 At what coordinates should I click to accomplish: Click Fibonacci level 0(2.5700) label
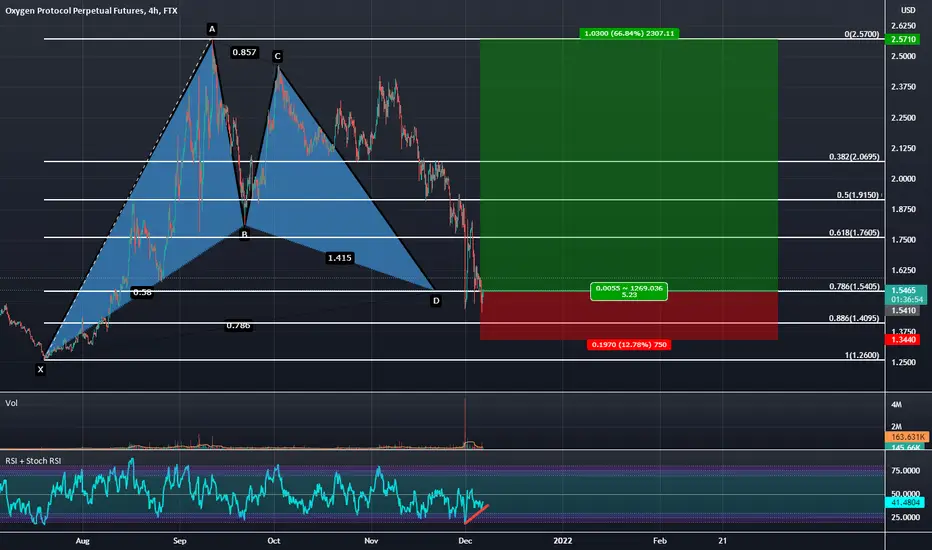pyautogui.click(x=862, y=34)
